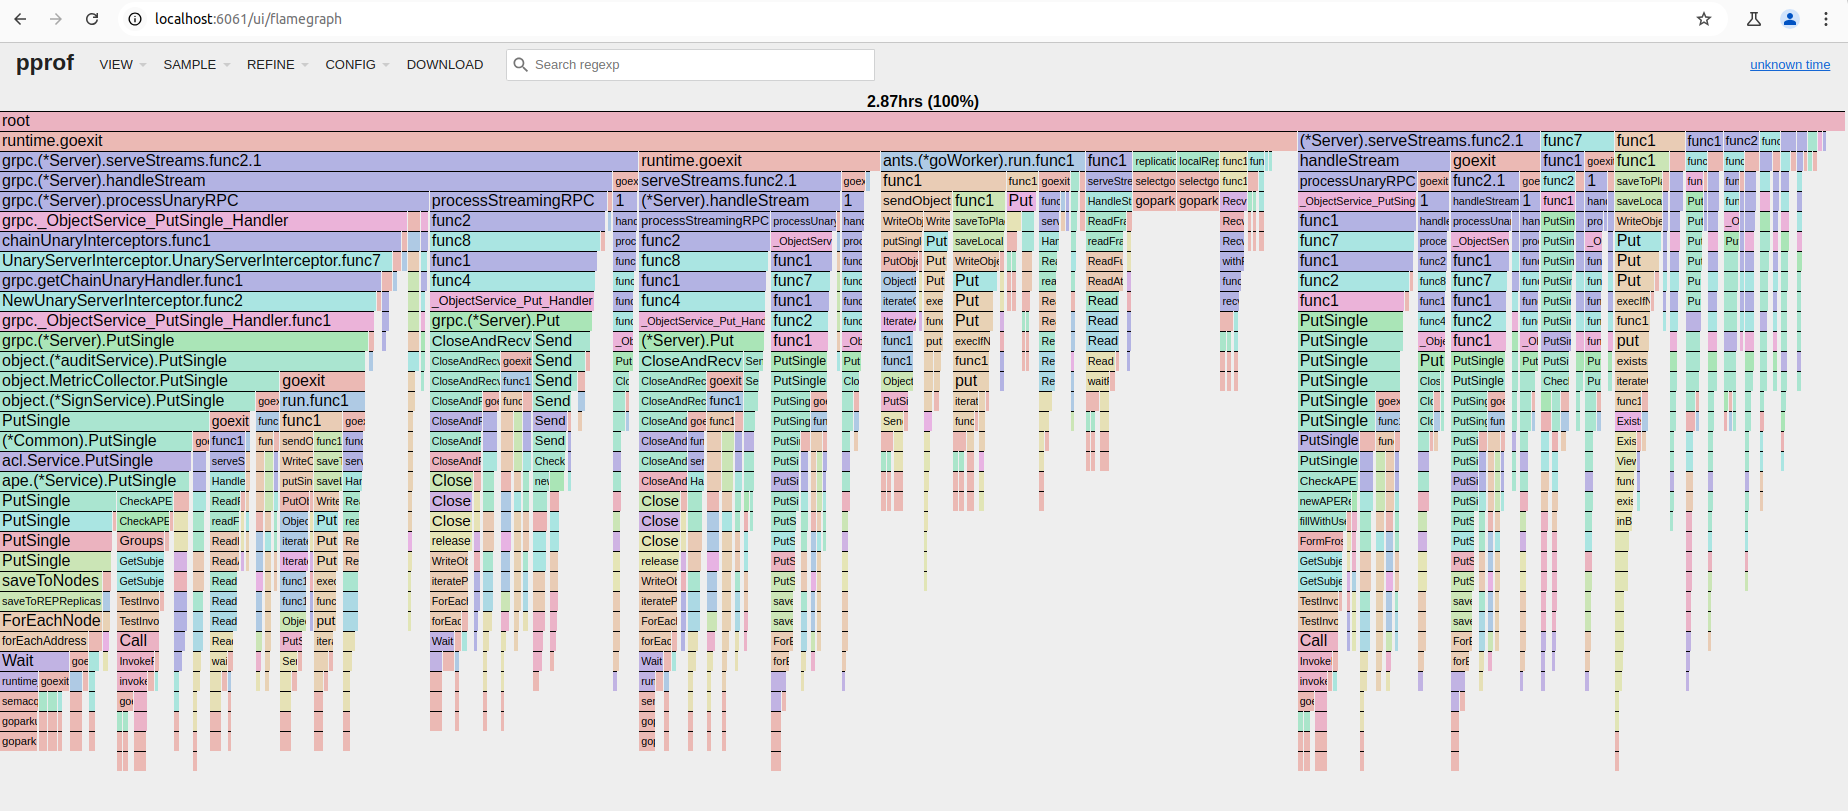The width and height of the screenshot is (1848, 811).
Task: Select the wide runtime.goexit frame under root
Action: pos(648,141)
